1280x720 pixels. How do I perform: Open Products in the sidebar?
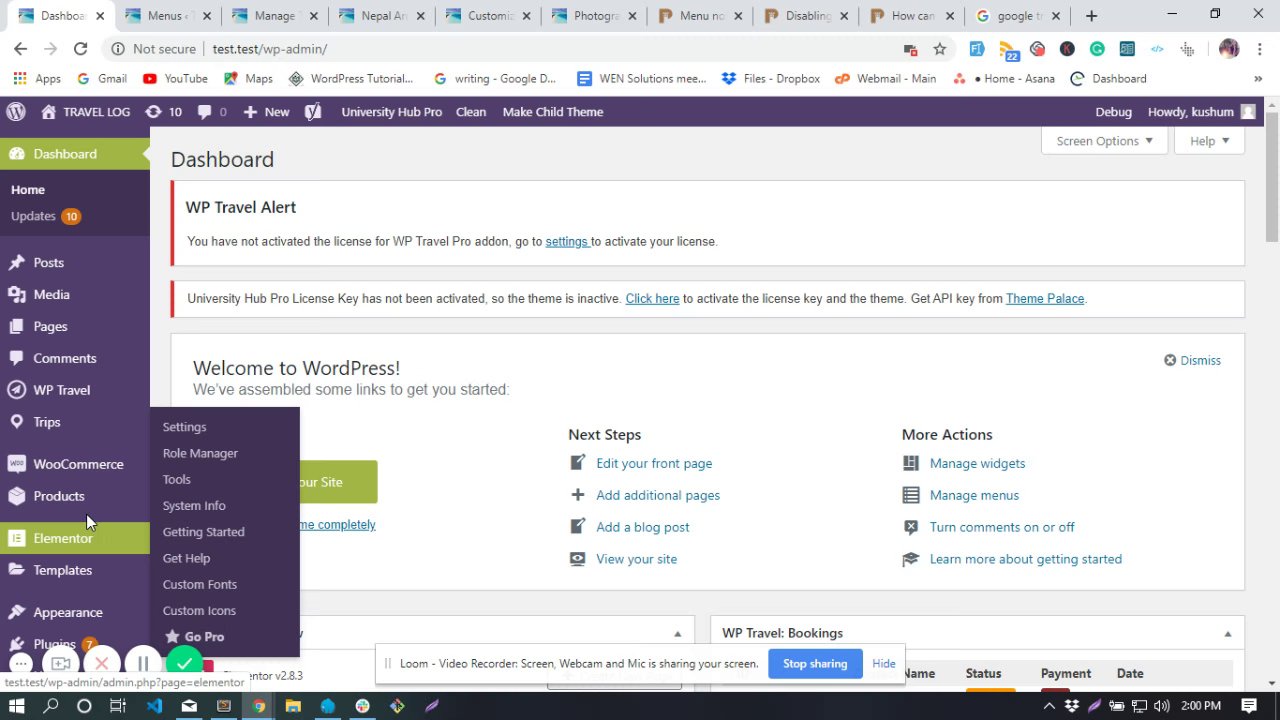click(x=75, y=496)
